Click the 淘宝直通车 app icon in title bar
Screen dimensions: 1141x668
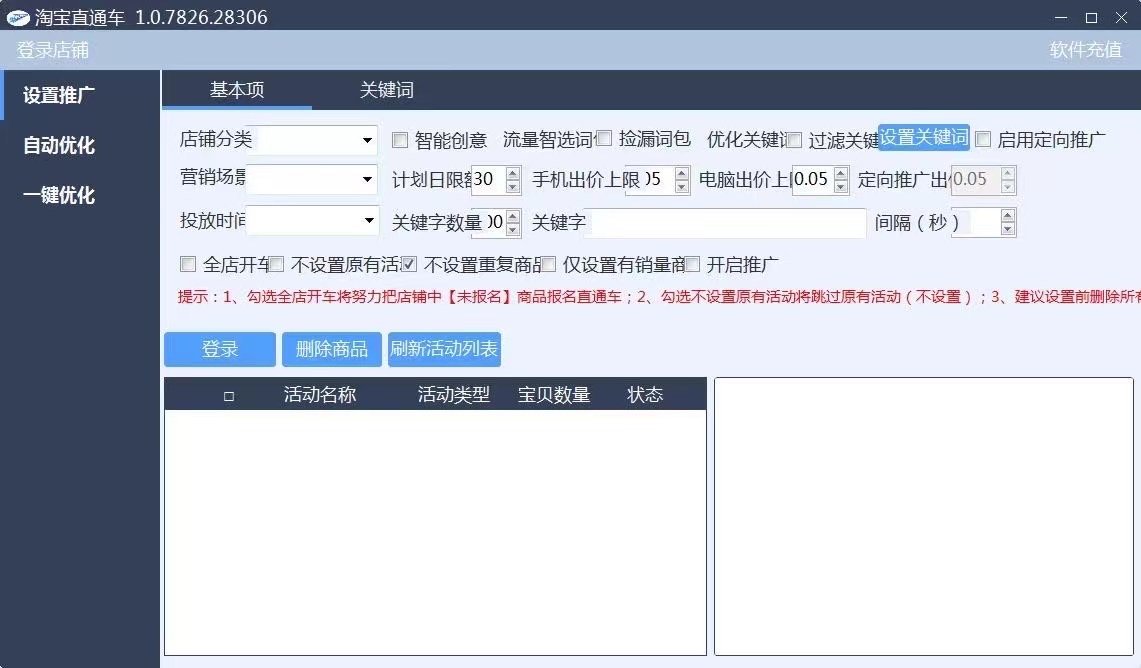click(18, 17)
